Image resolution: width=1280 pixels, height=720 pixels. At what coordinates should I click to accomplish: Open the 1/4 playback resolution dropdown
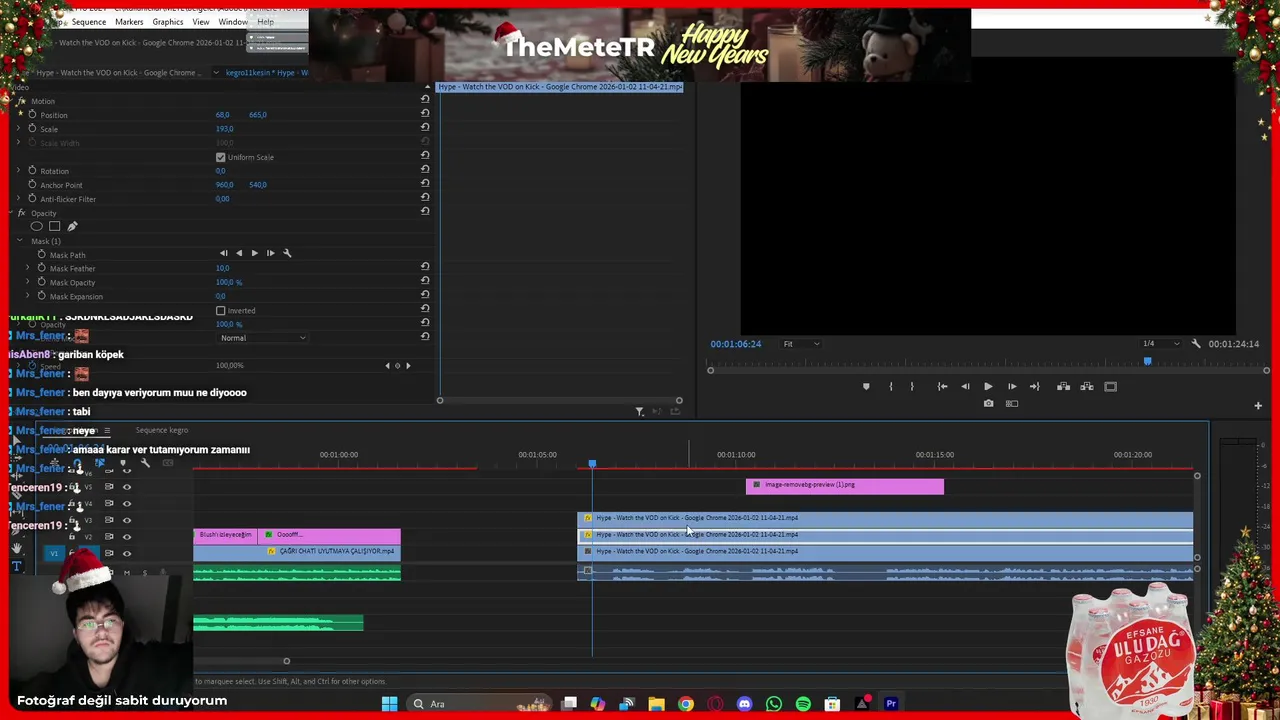tap(1161, 343)
